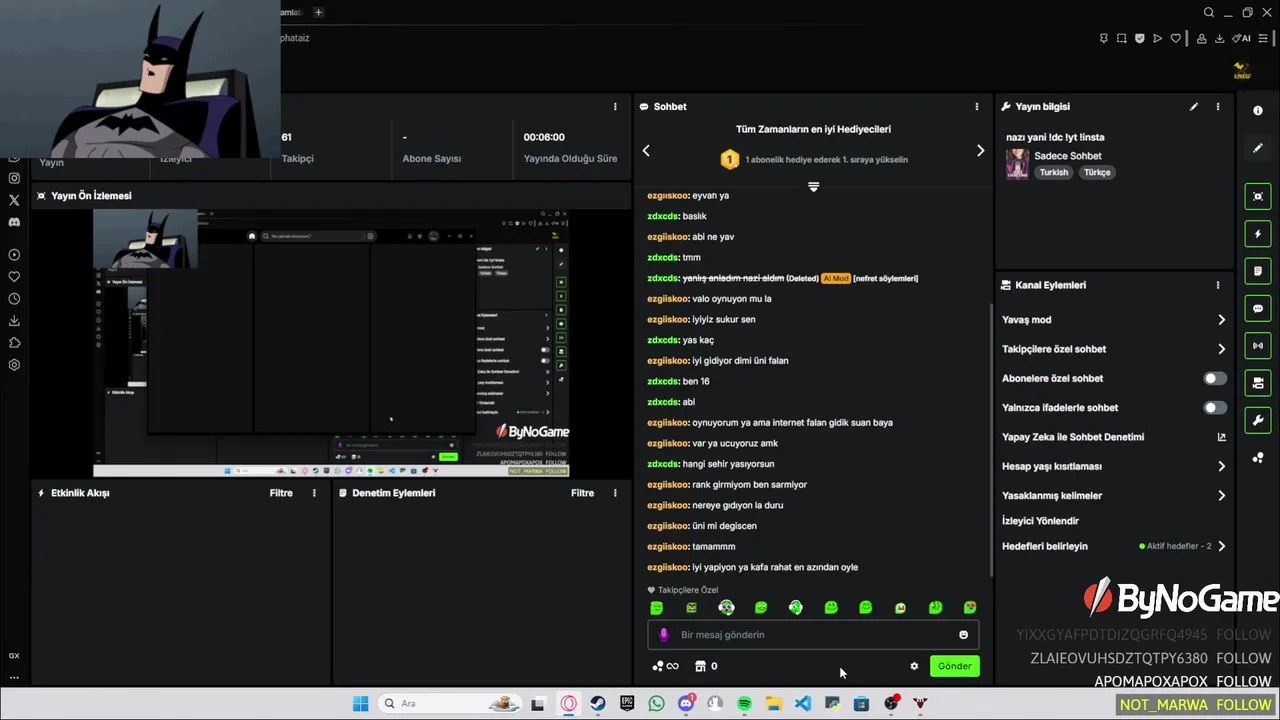This screenshot has height=720, width=1280.
Task: Open Kanal Eylemleri panel three-dot menu
Action: (1218, 285)
